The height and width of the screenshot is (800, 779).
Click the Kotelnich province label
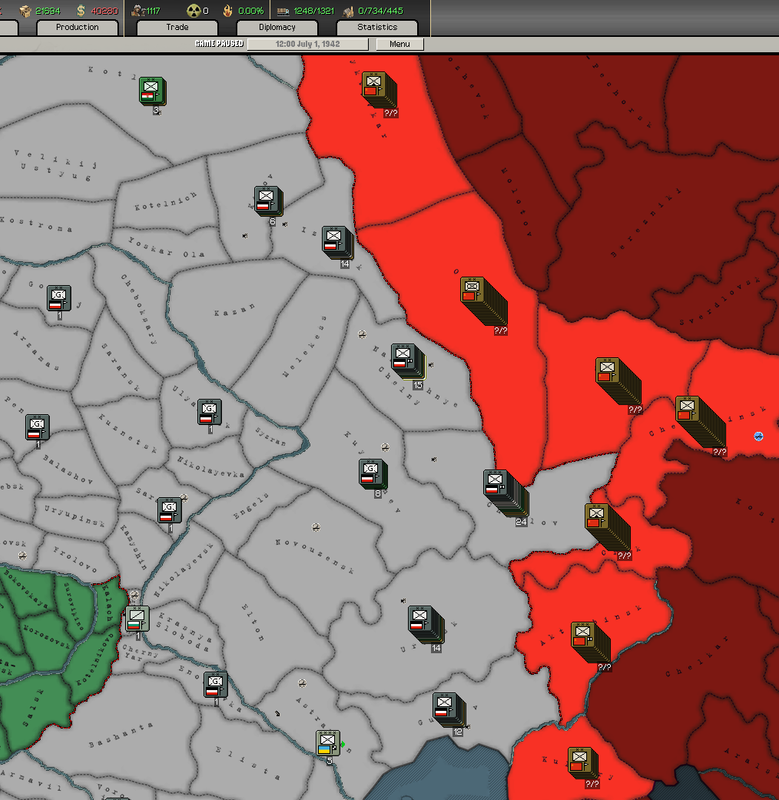[x=166, y=202]
